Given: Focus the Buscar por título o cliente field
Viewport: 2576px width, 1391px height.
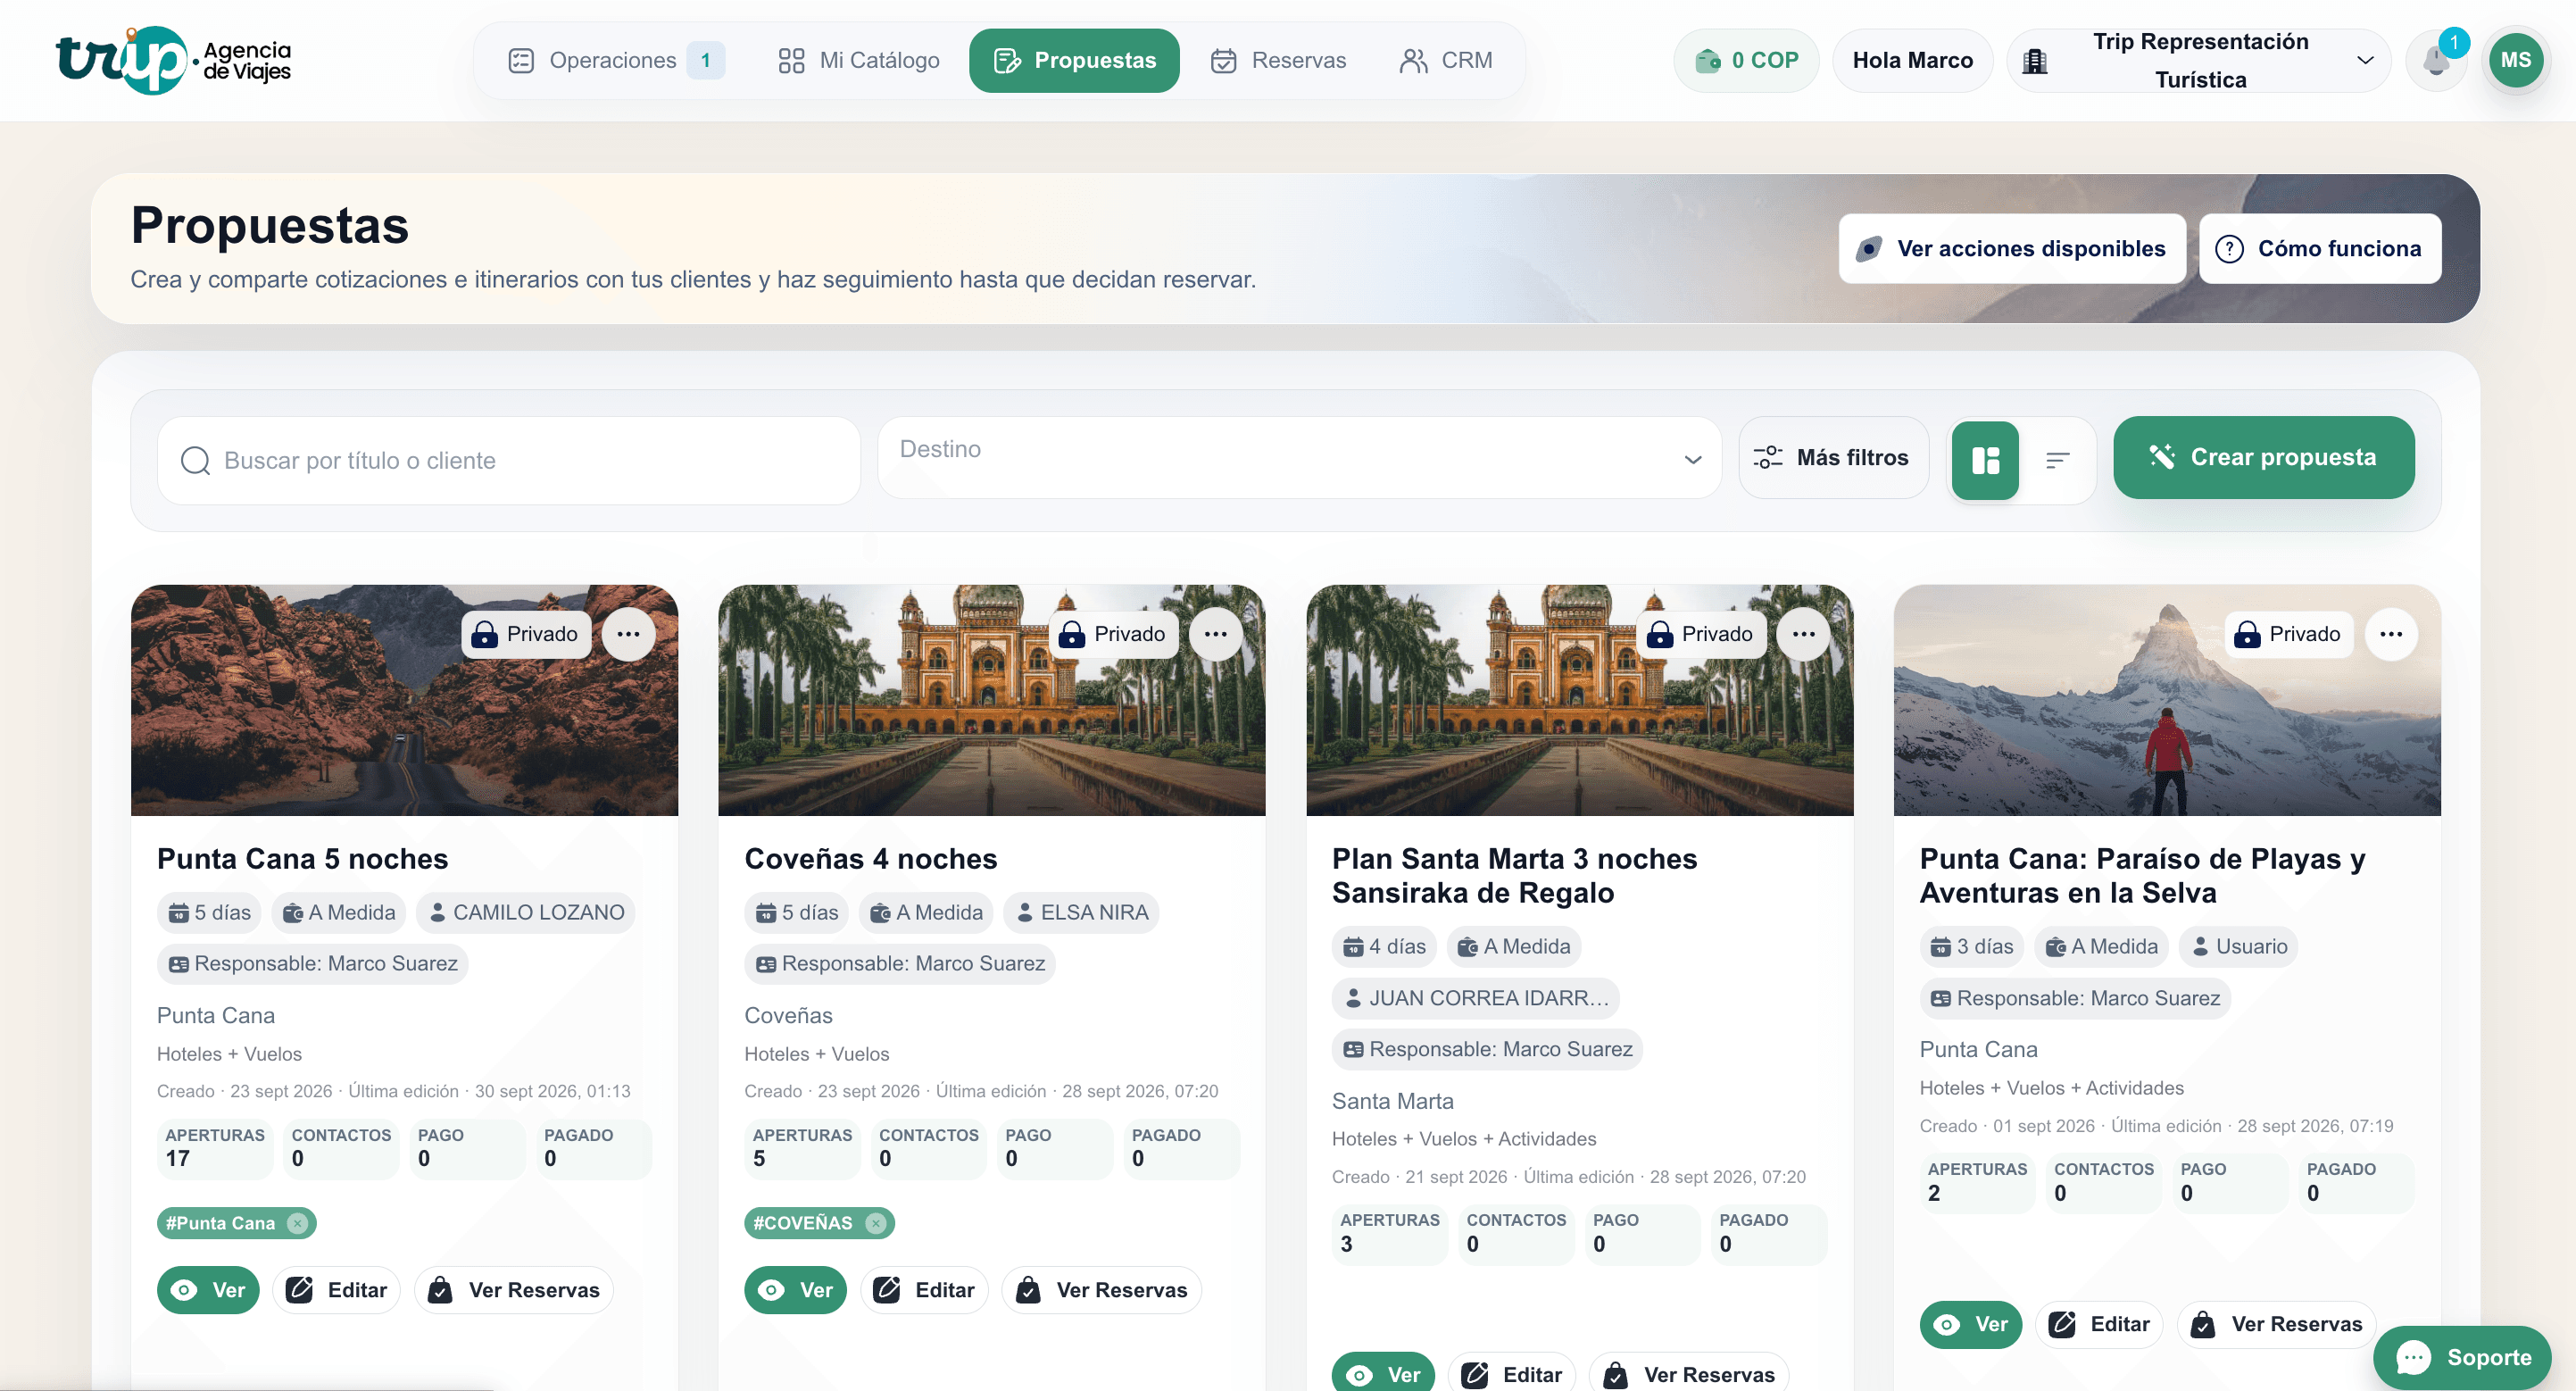Looking at the screenshot, I should tap(509, 460).
